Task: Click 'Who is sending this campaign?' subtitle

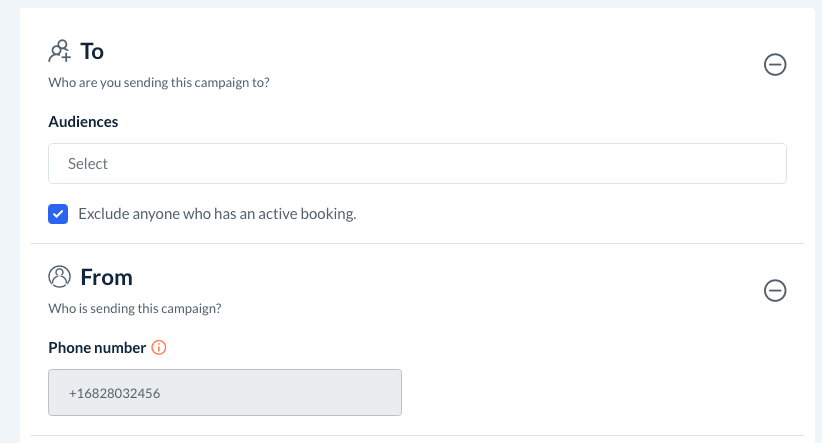Action: pyautogui.click(x=135, y=309)
